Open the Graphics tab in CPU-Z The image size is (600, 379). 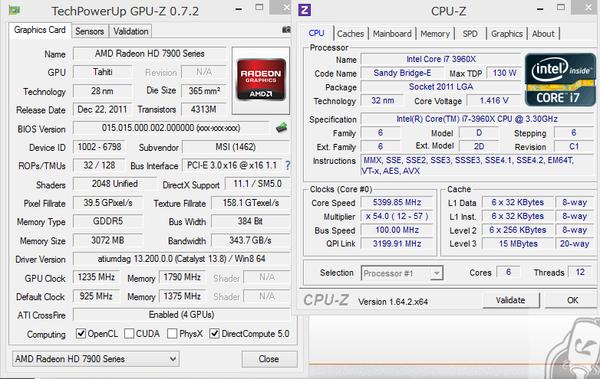(507, 34)
